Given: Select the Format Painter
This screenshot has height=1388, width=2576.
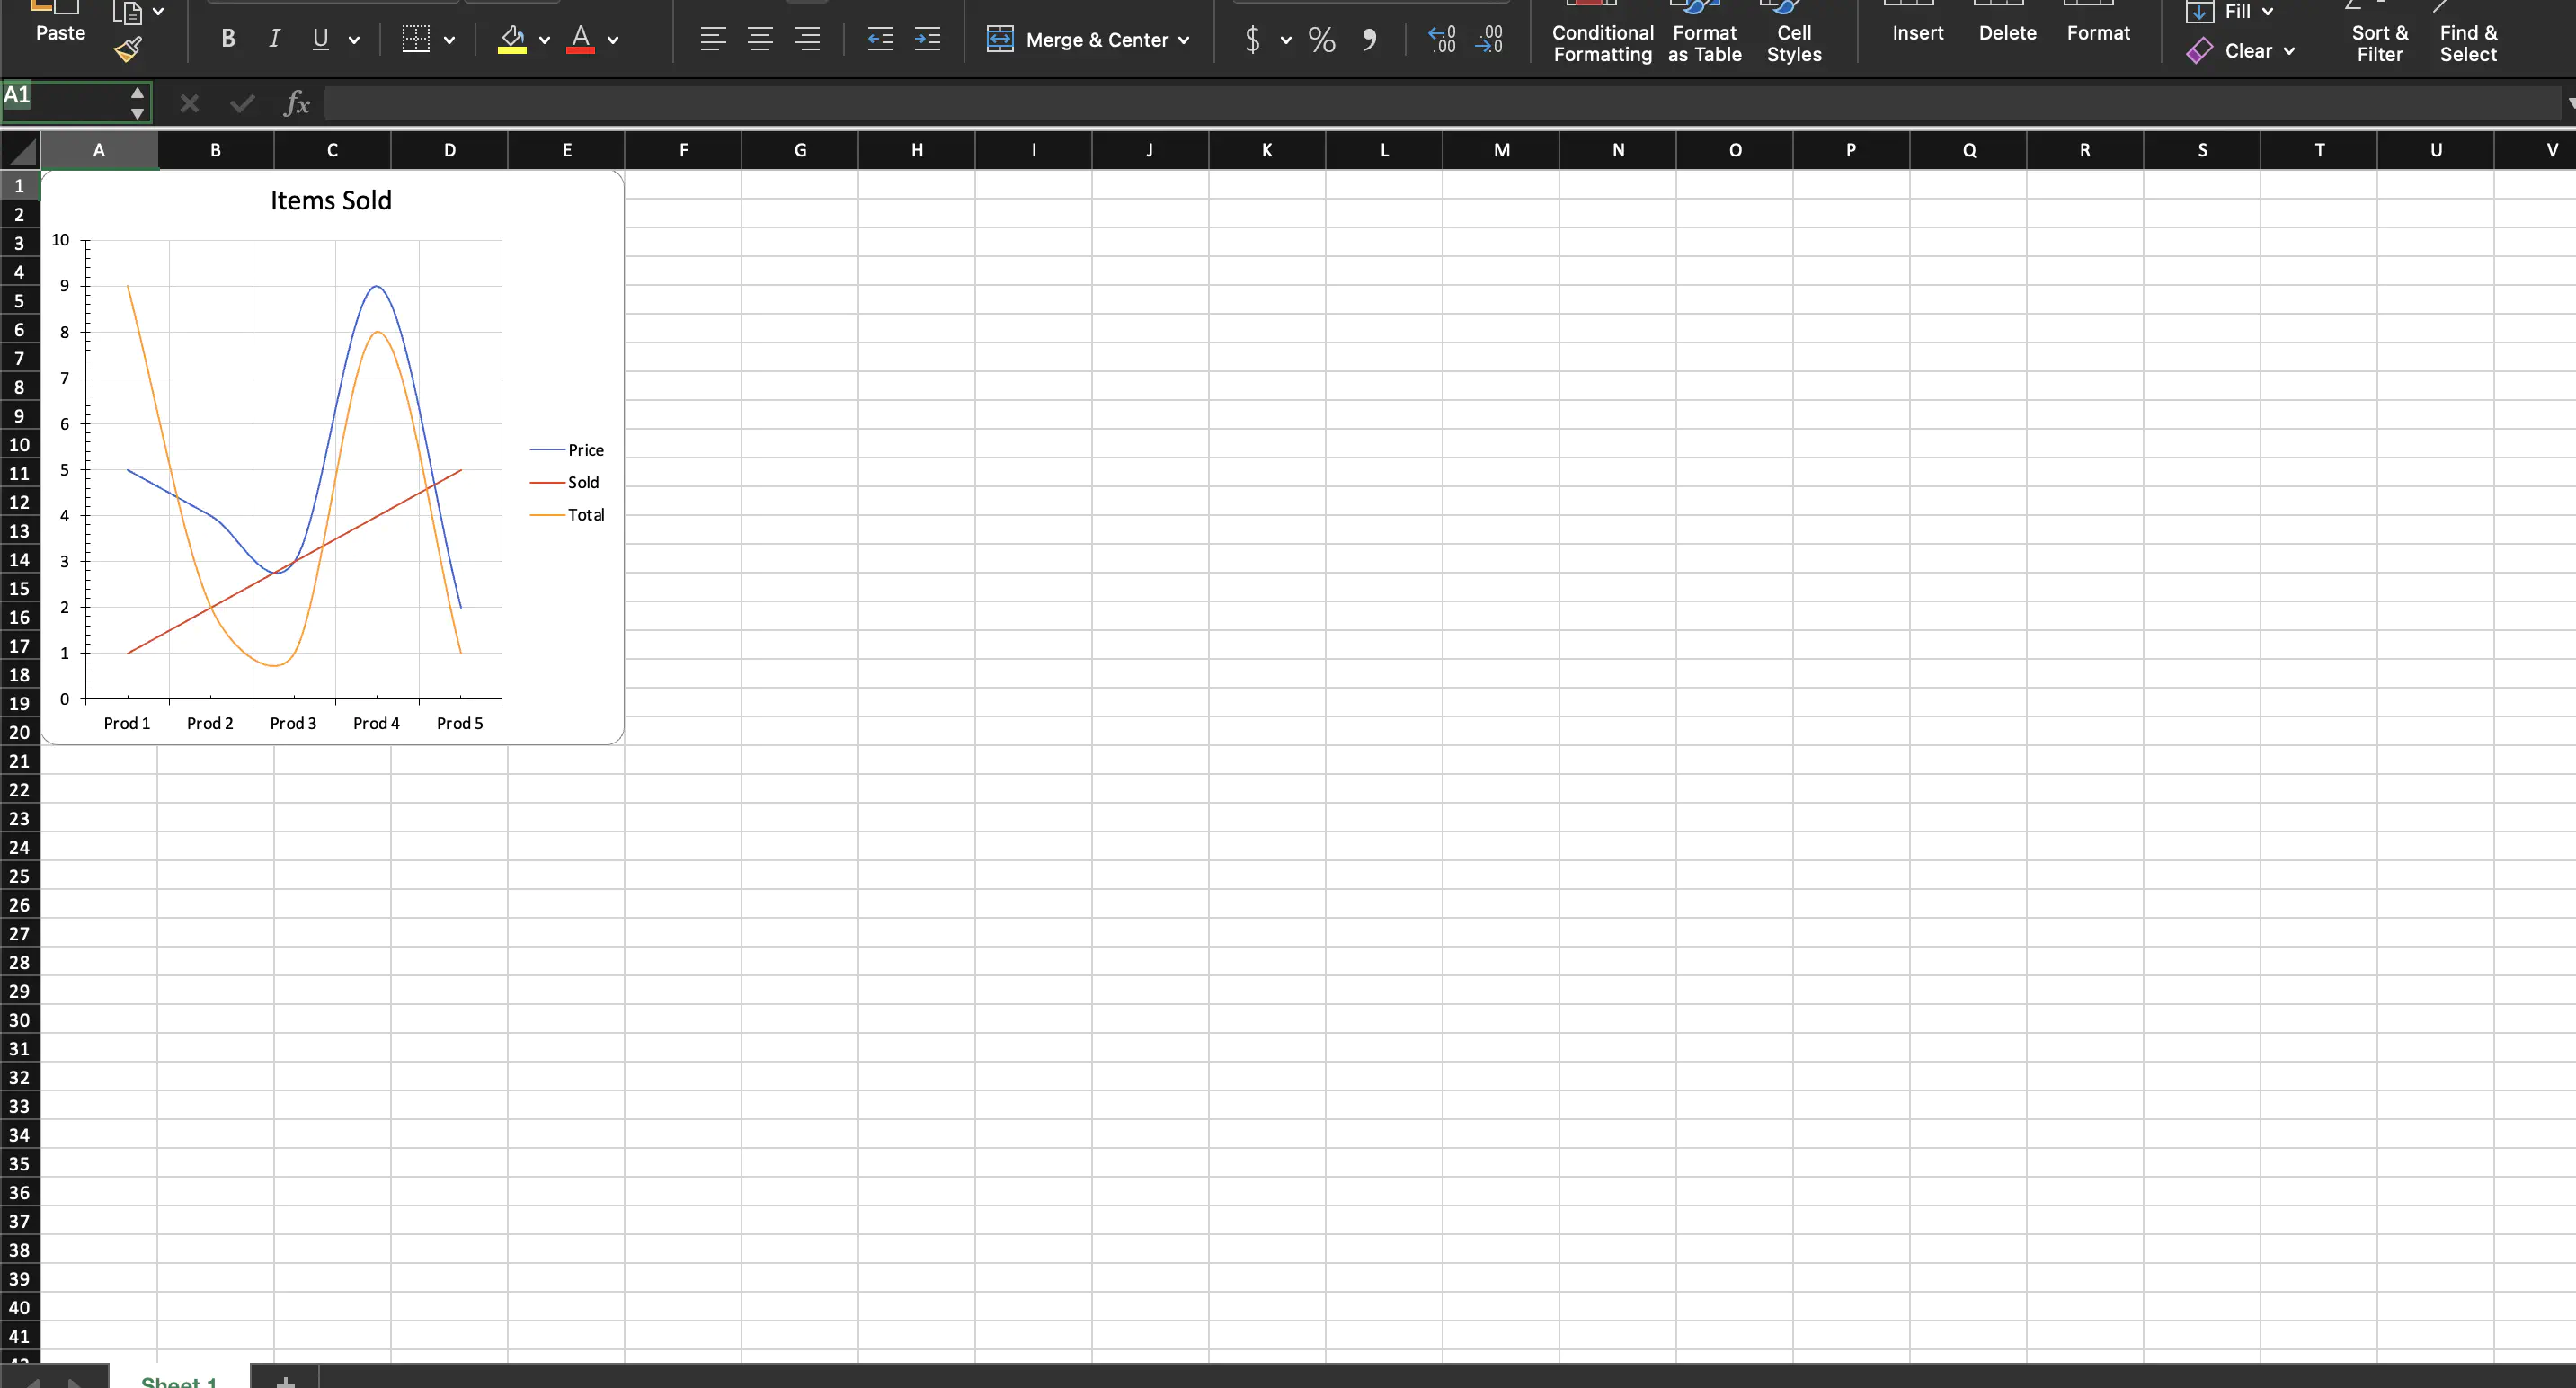Looking at the screenshot, I should (128, 49).
